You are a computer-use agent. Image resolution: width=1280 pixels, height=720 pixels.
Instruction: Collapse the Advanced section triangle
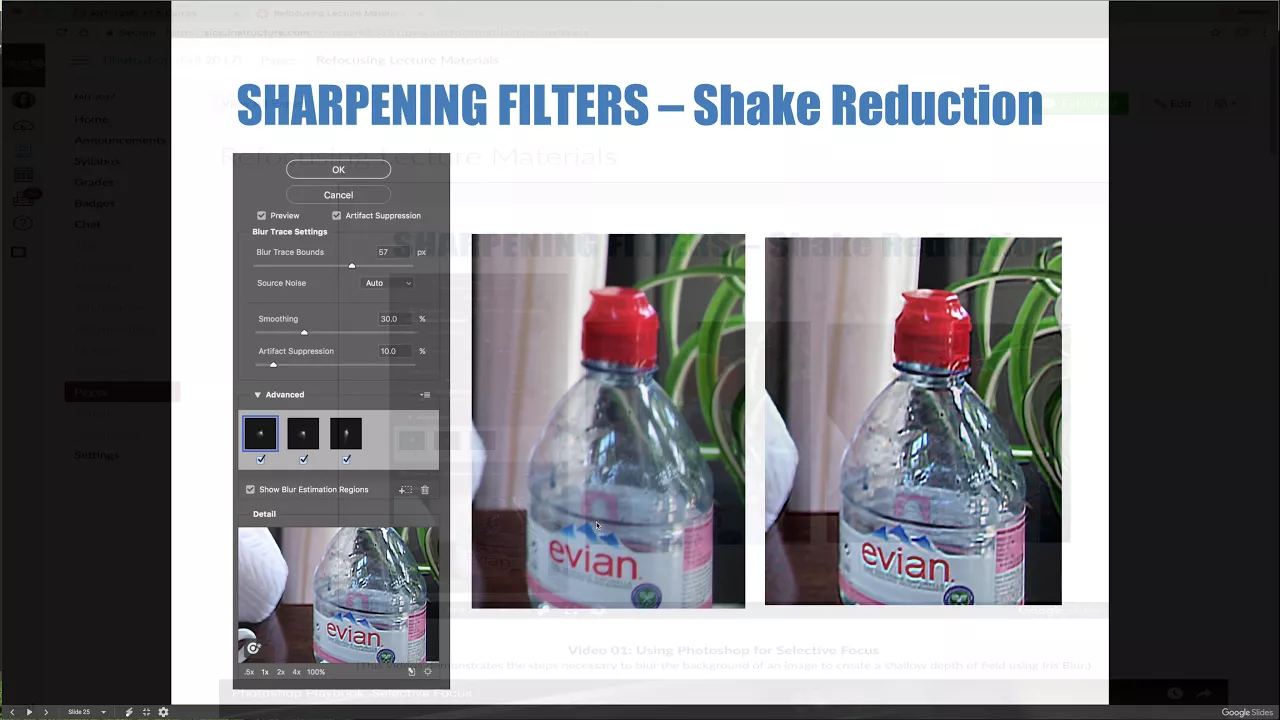click(257, 395)
